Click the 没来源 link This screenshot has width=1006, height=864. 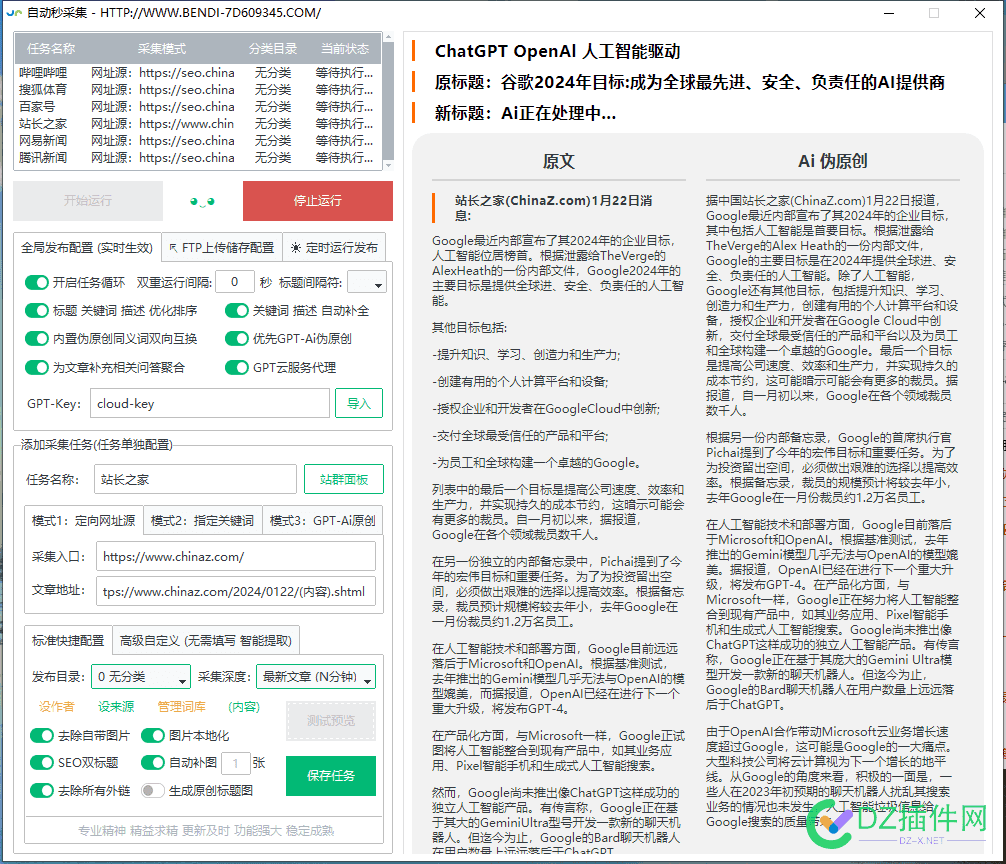tap(116, 706)
